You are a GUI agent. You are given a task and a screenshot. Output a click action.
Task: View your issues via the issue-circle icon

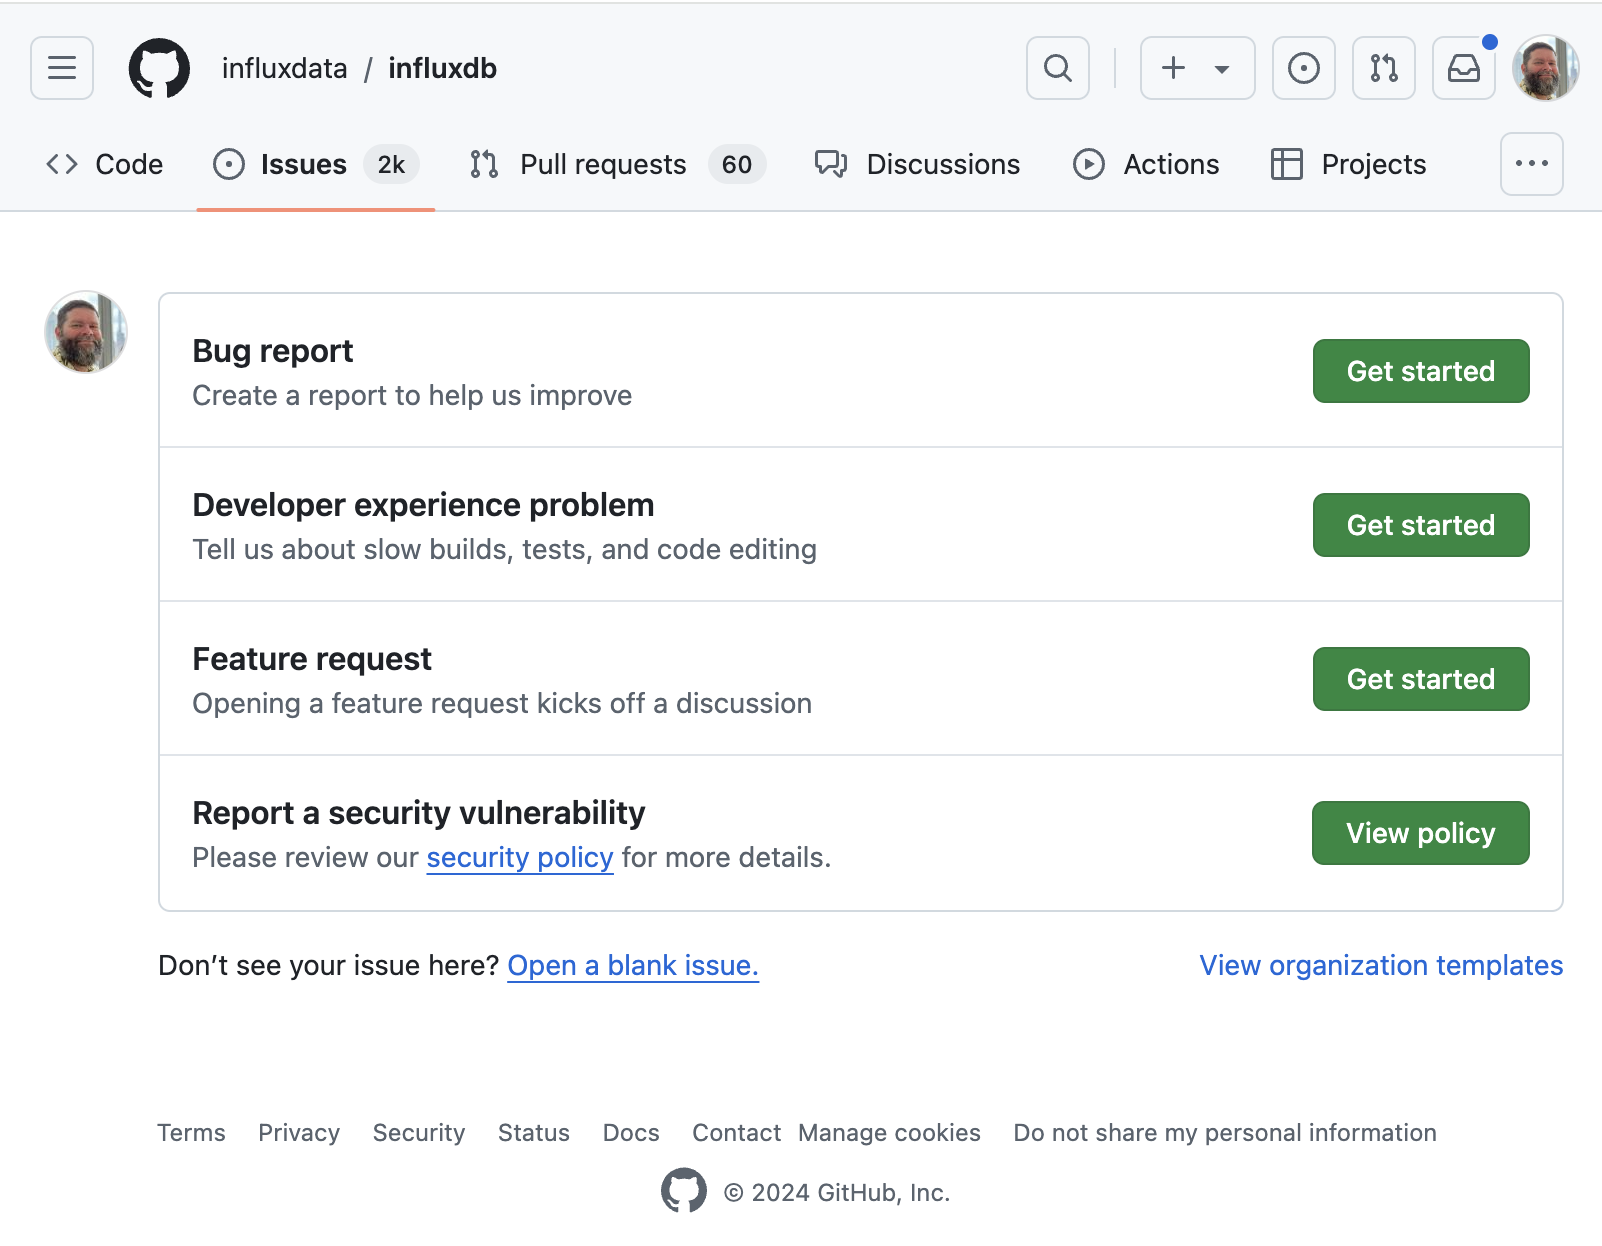(x=1303, y=68)
